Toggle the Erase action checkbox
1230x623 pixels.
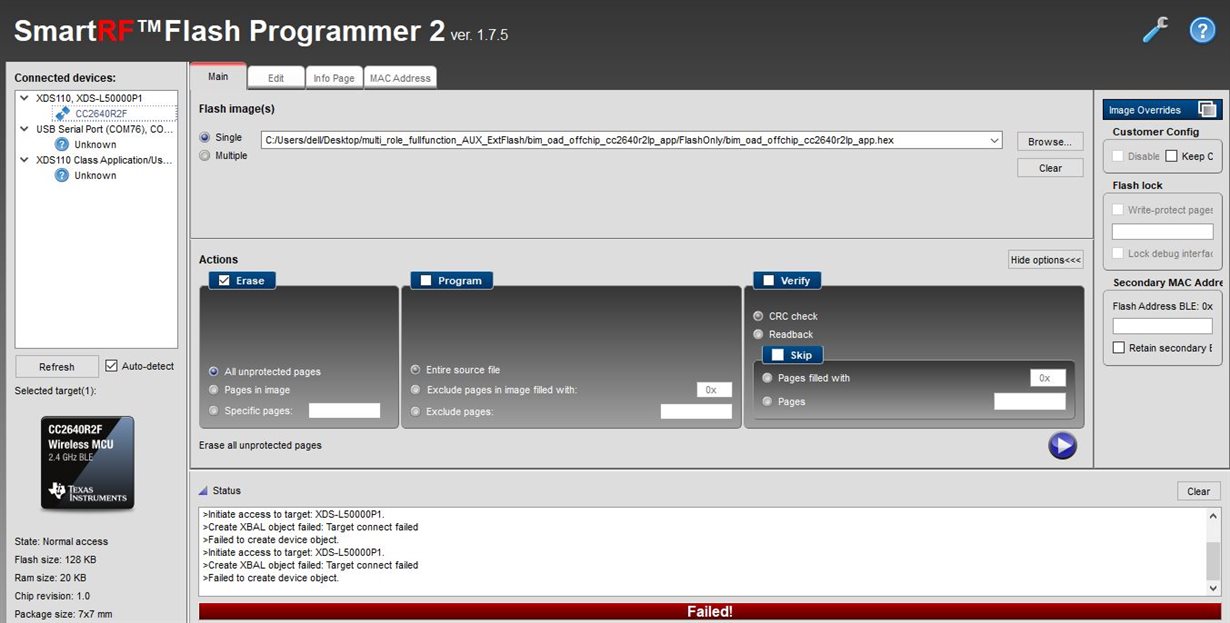[x=224, y=281]
